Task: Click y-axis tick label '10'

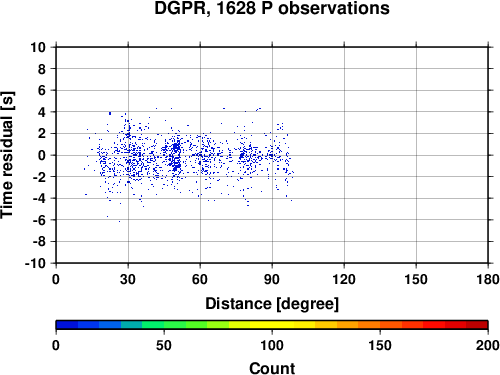Action: point(38,47)
